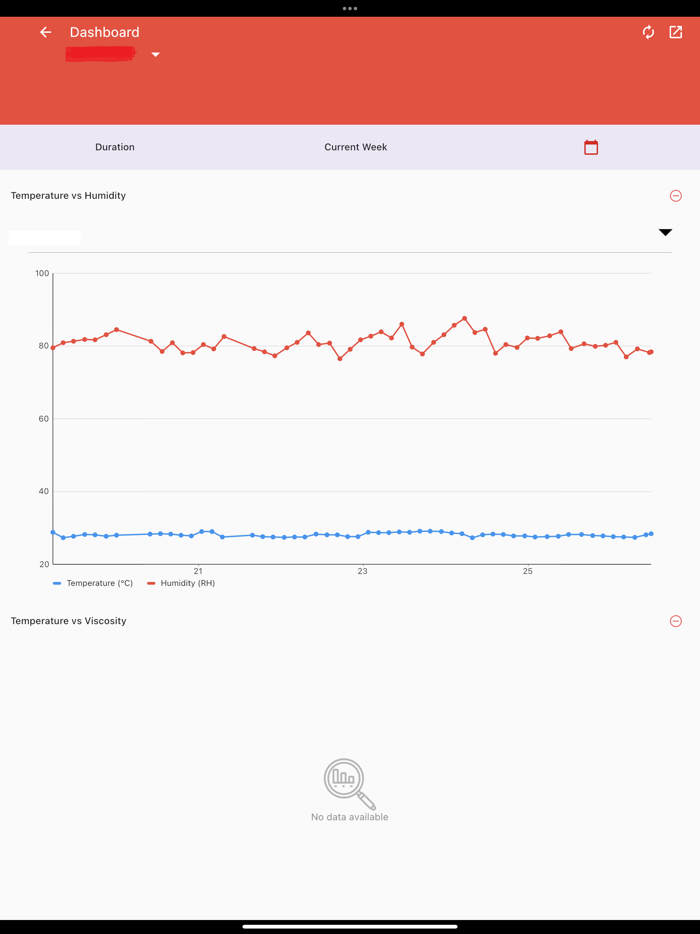Viewport: 700px width, 934px height.
Task: Click y-axis label 100
Action: coord(42,273)
